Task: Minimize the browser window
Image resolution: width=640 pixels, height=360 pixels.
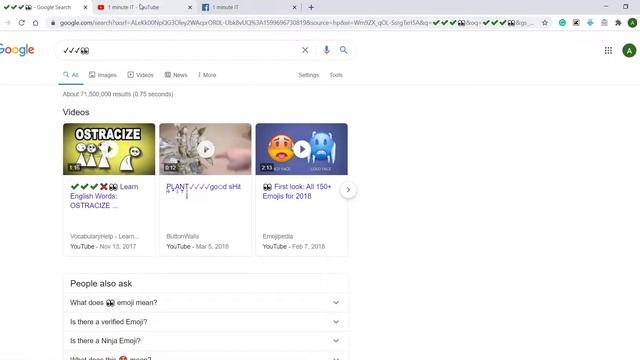Action: pyautogui.click(x=606, y=7)
